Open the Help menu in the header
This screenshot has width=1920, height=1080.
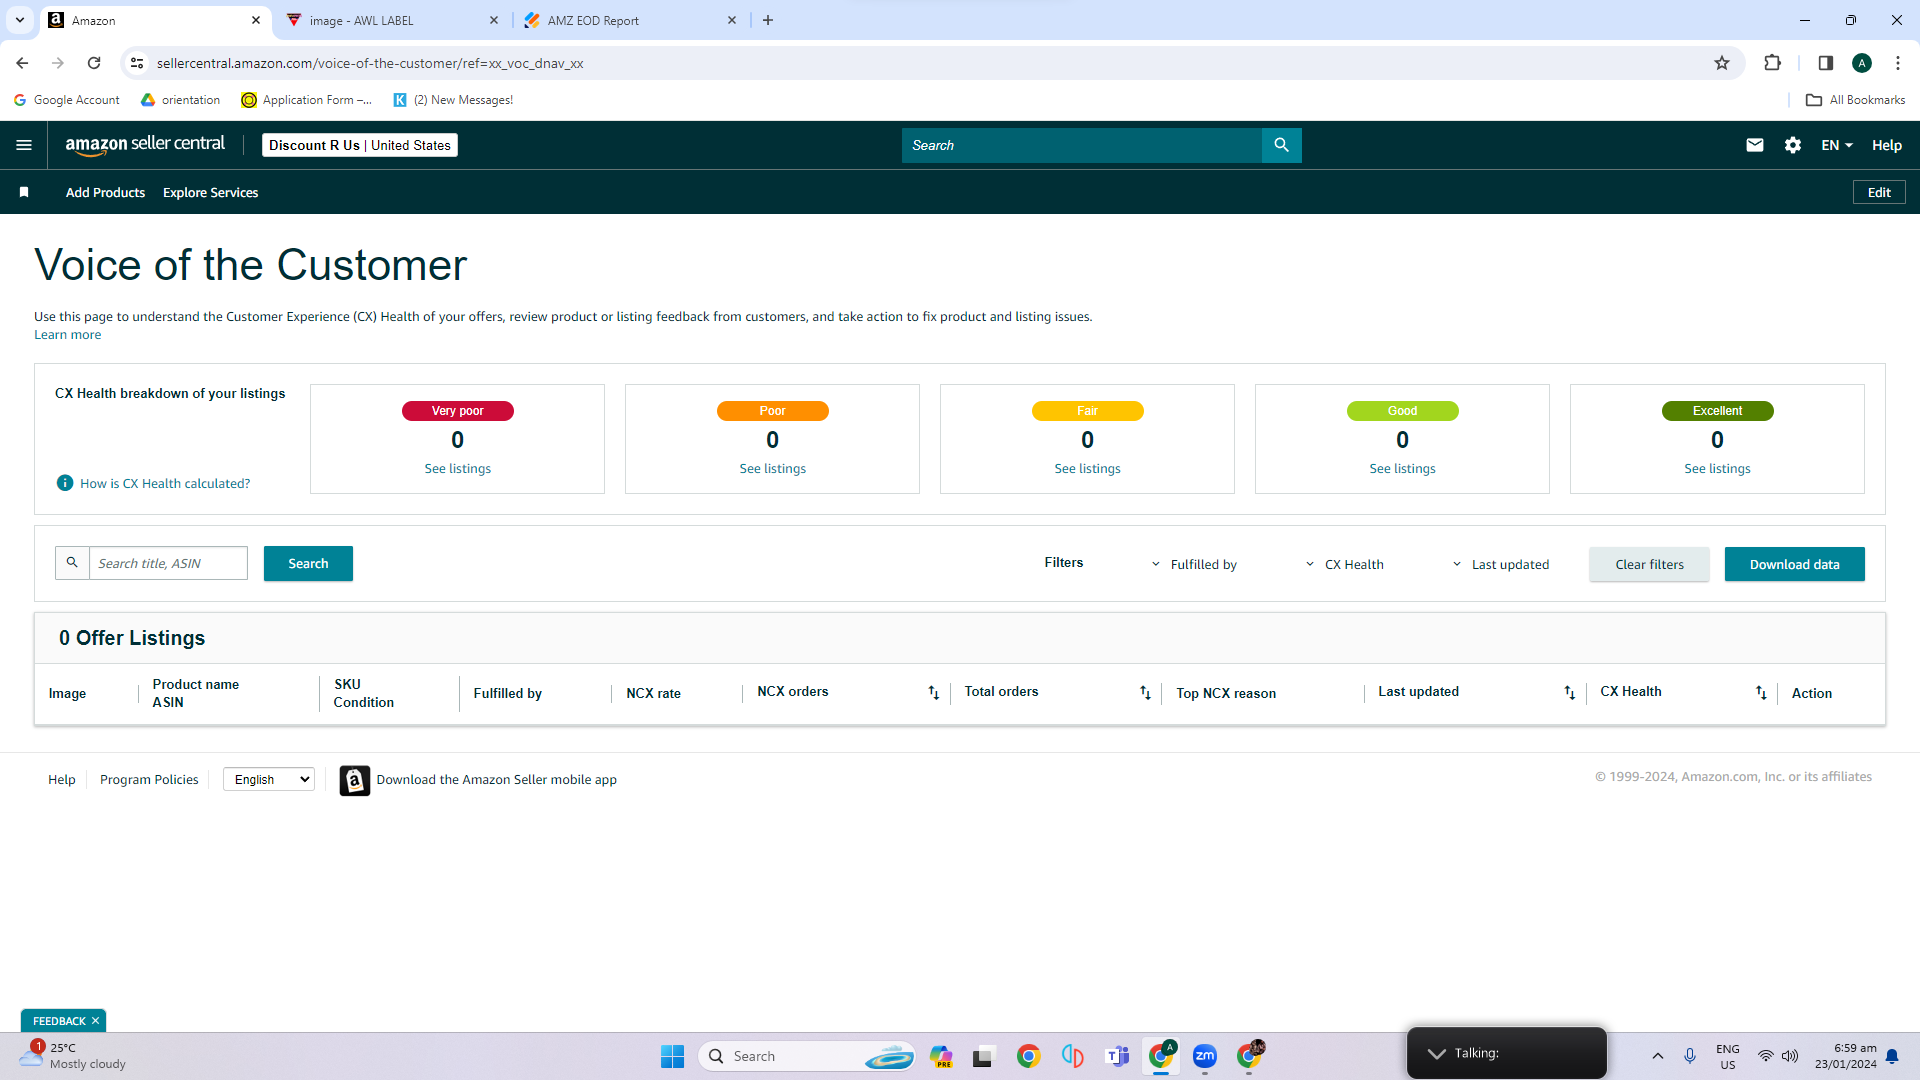point(1886,145)
